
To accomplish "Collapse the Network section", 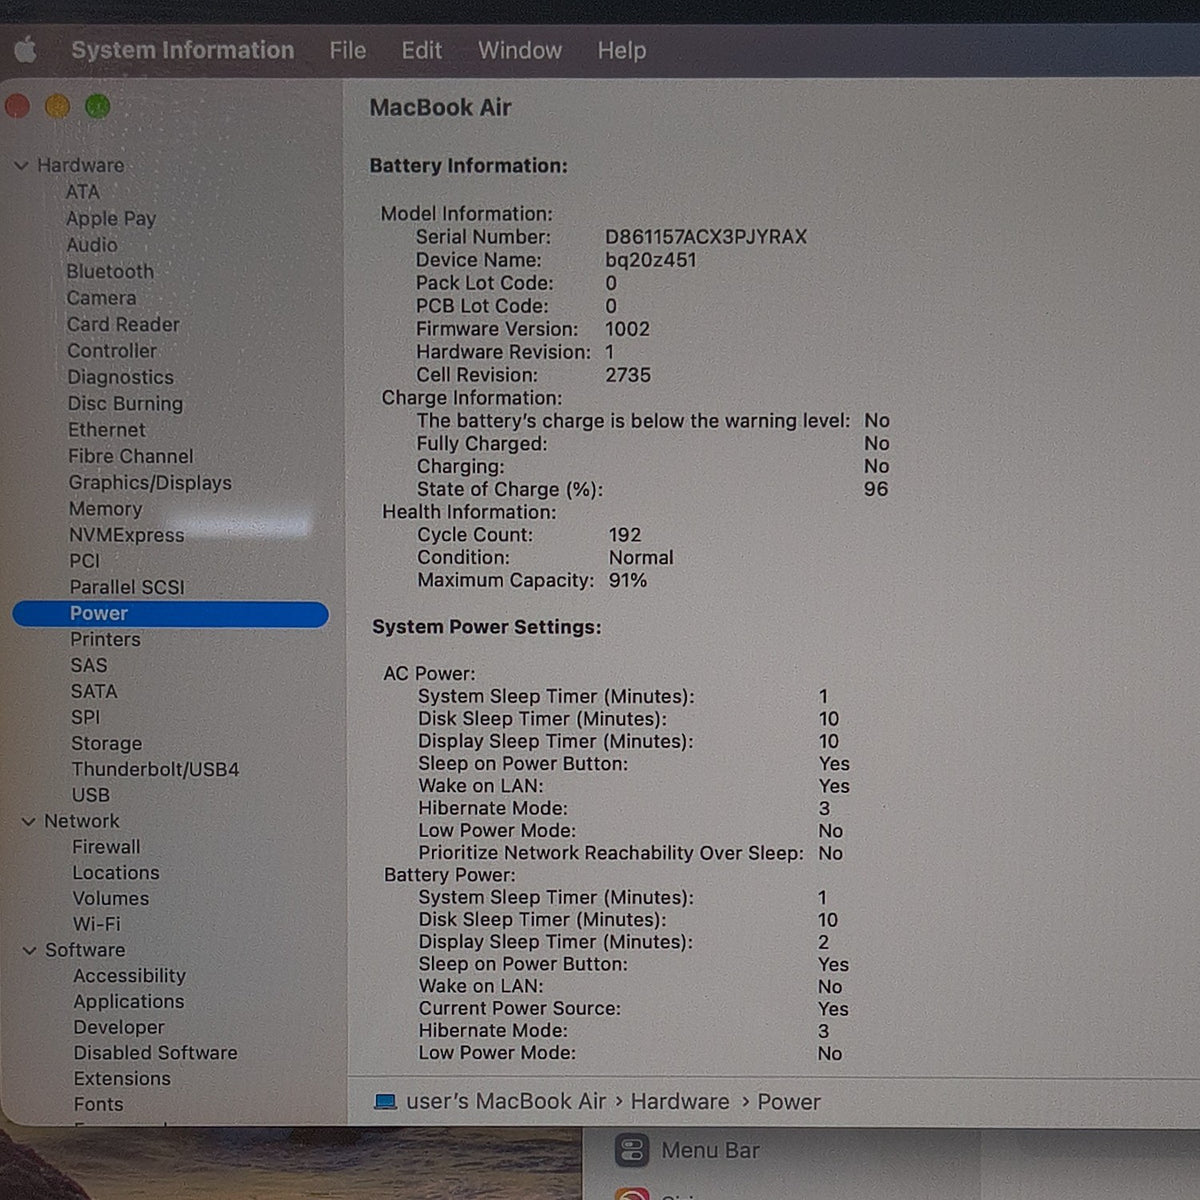I will (28, 822).
